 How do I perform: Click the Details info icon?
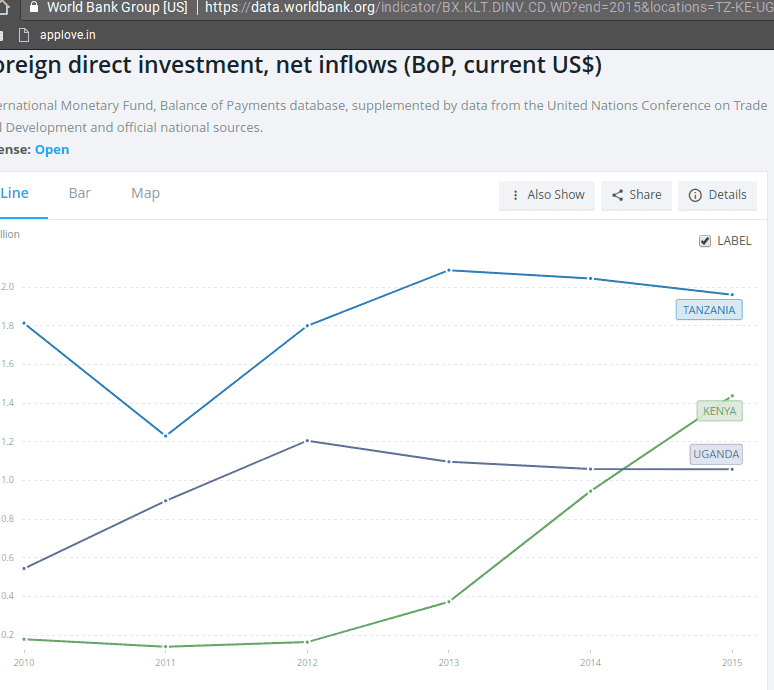click(x=695, y=195)
